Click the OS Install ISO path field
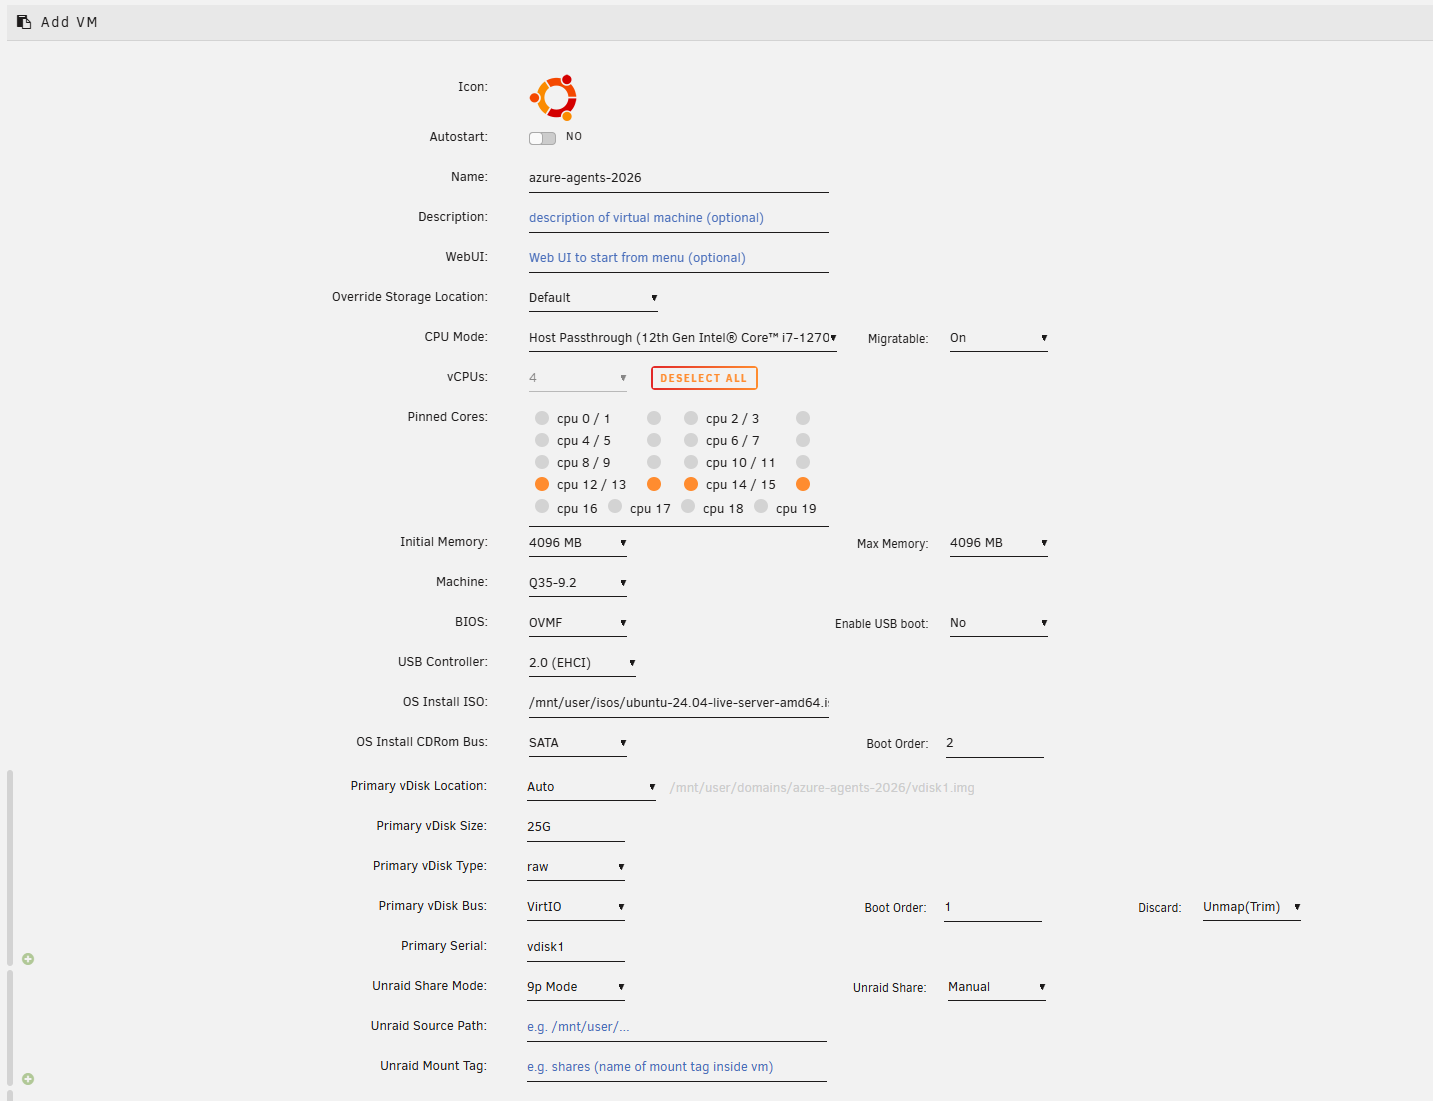Viewport: 1433px width, 1101px height. click(678, 703)
